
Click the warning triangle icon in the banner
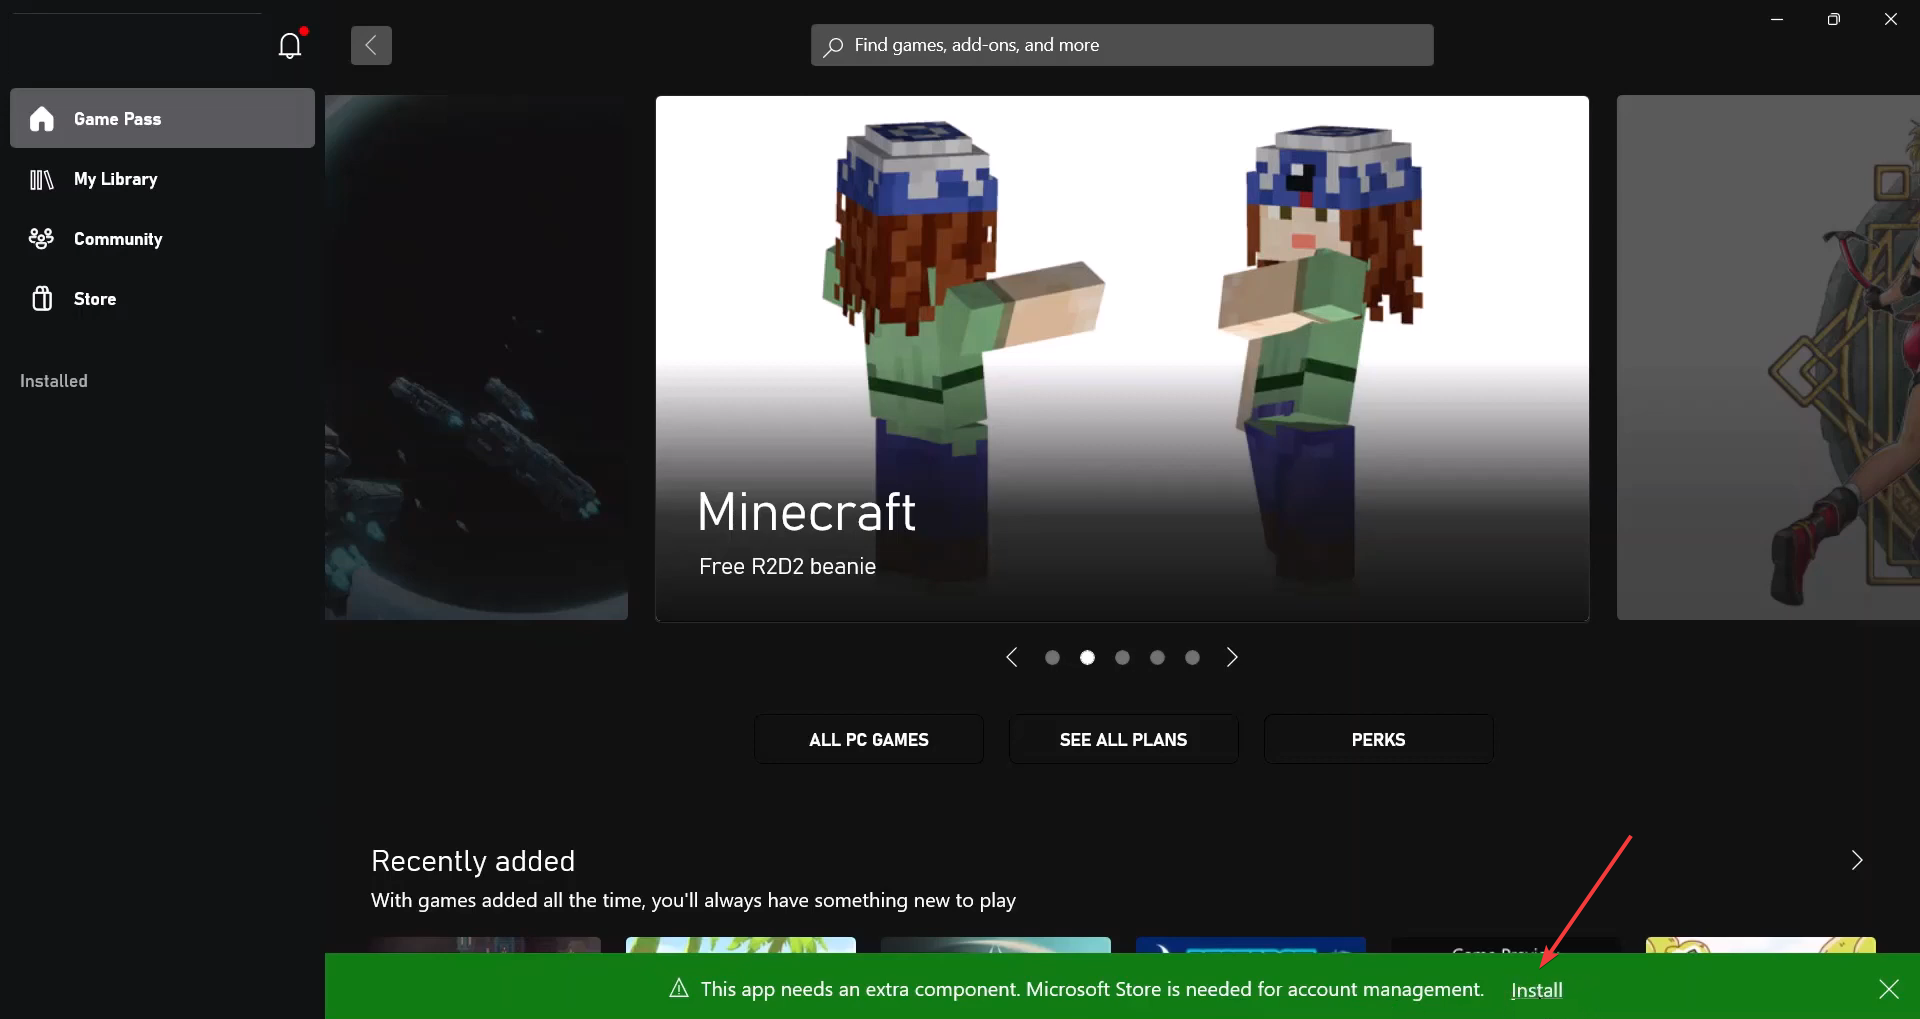coord(679,988)
